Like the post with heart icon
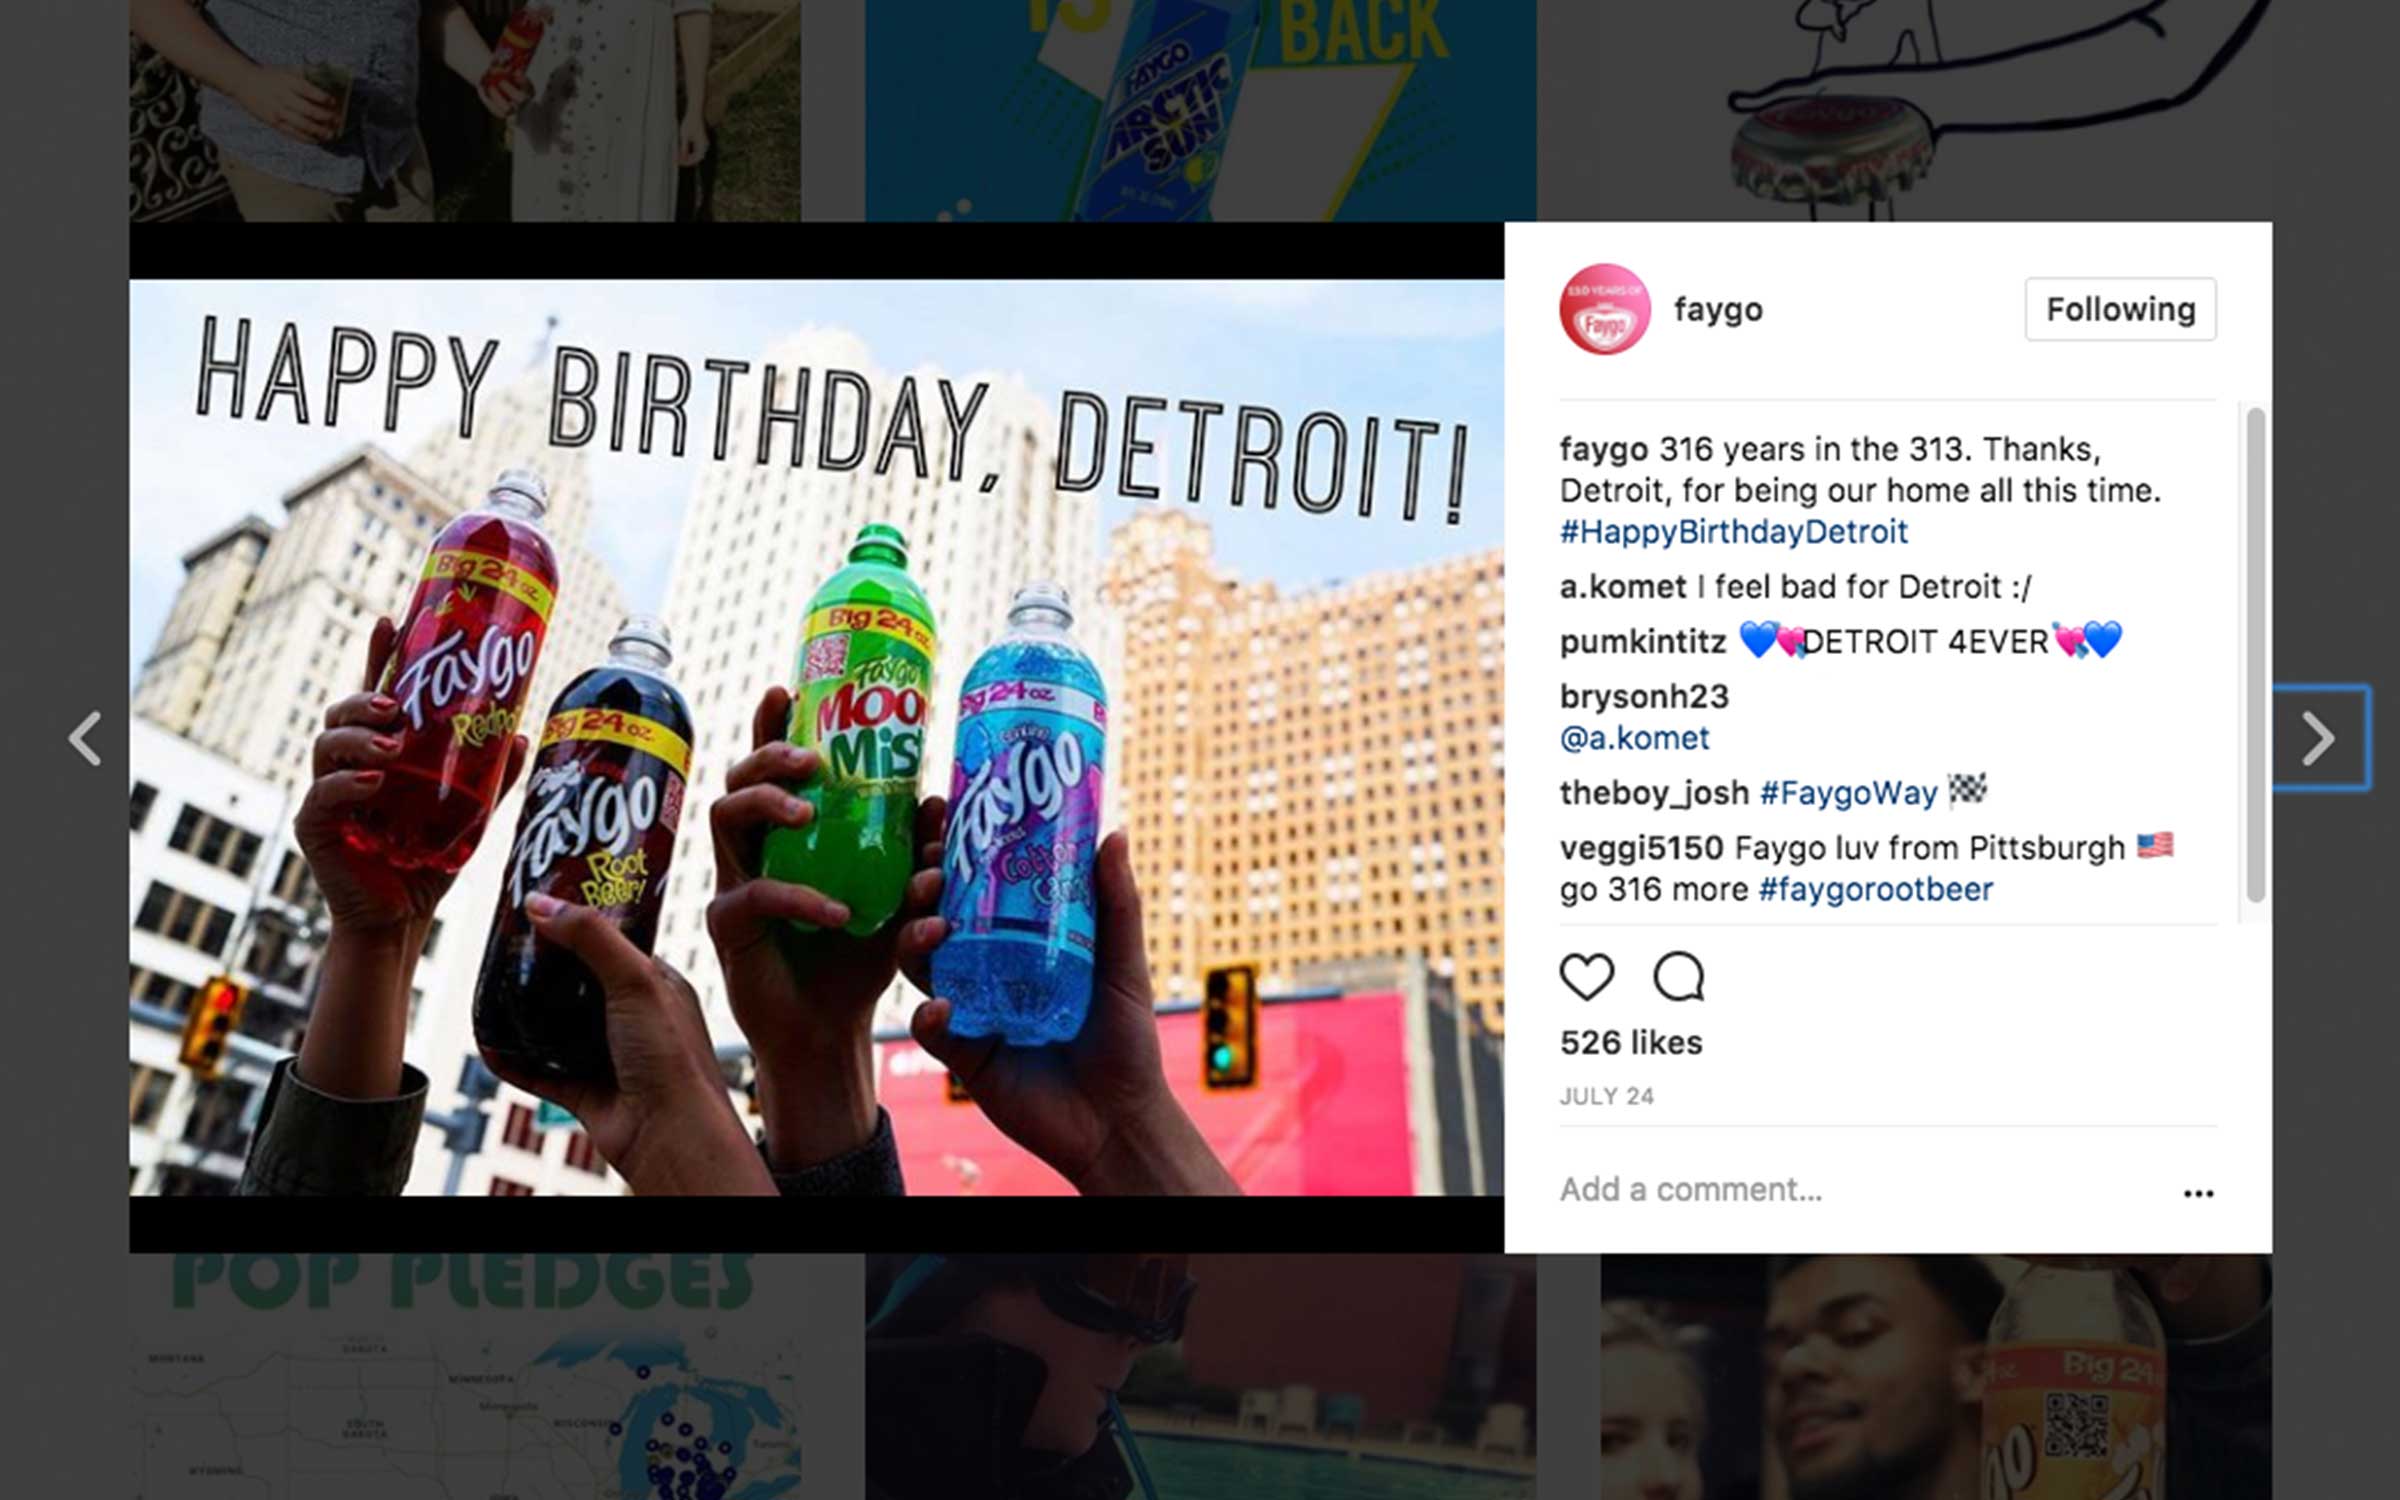This screenshot has height=1500, width=2400. coord(1587,976)
